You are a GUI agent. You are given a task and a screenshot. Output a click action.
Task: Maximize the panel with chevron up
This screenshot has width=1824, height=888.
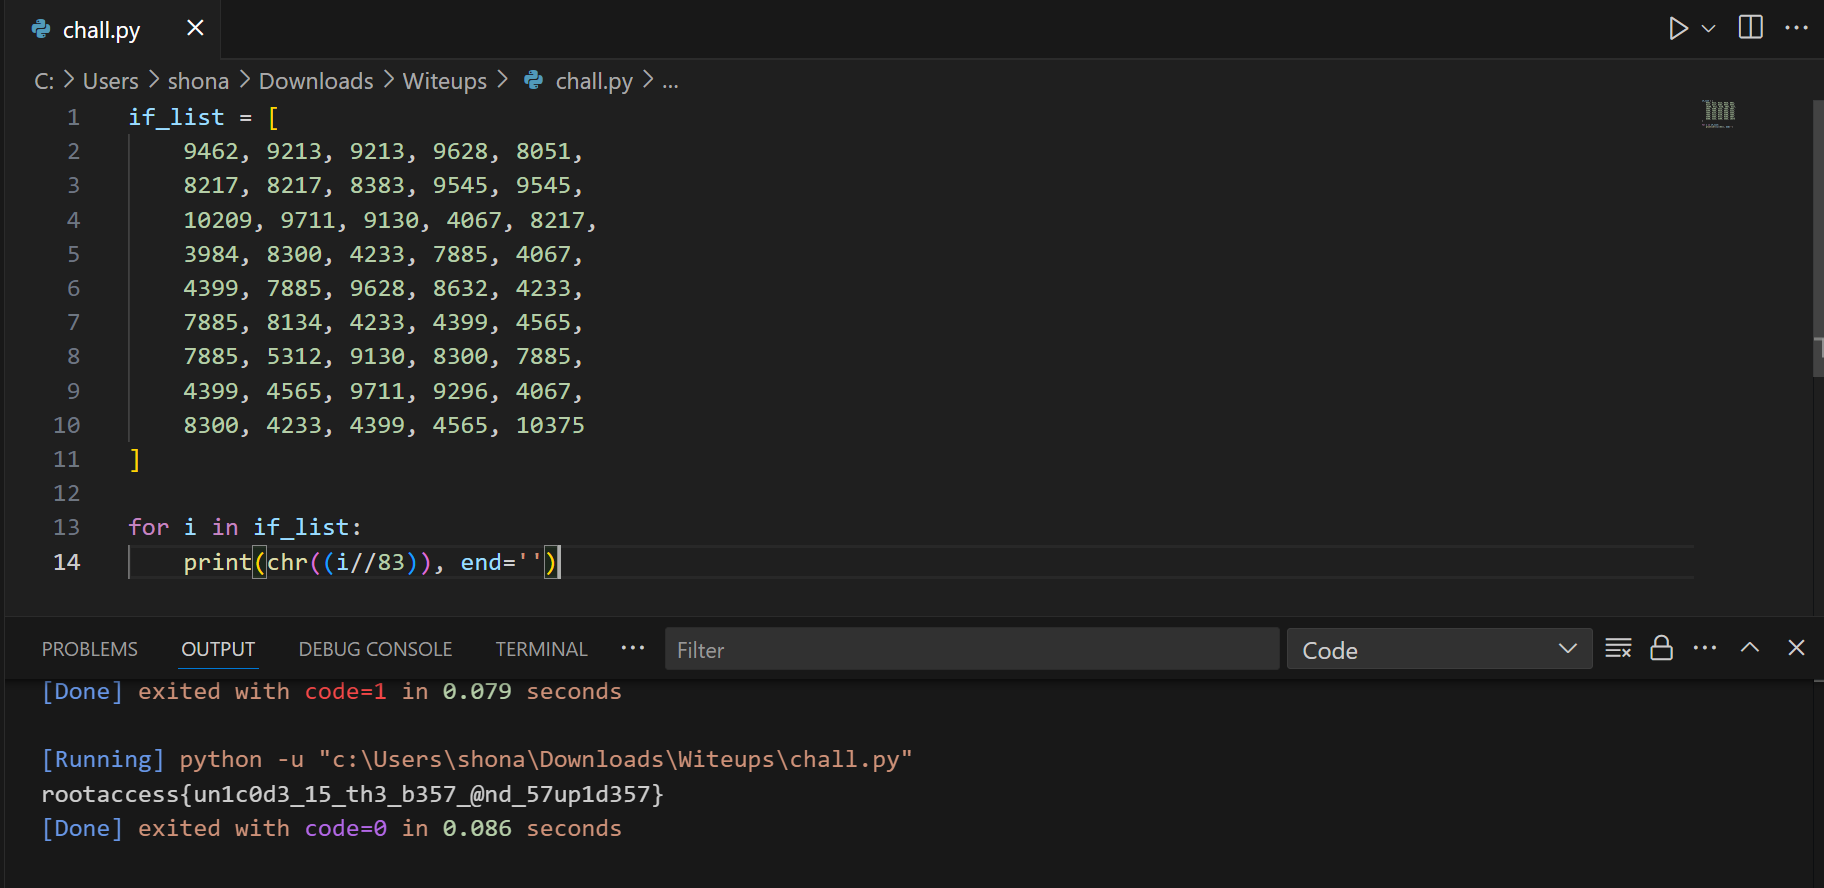[1750, 647]
